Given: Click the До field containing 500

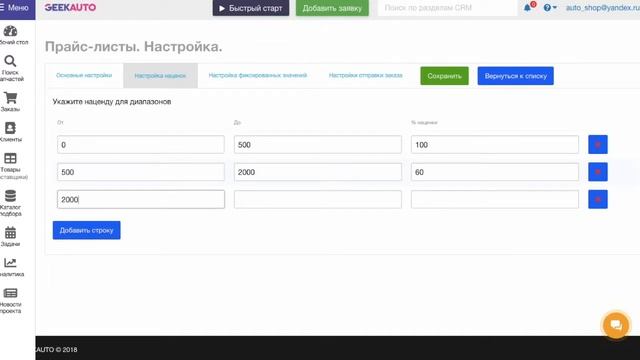Looking at the screenshot, I should tap(318, 144).
